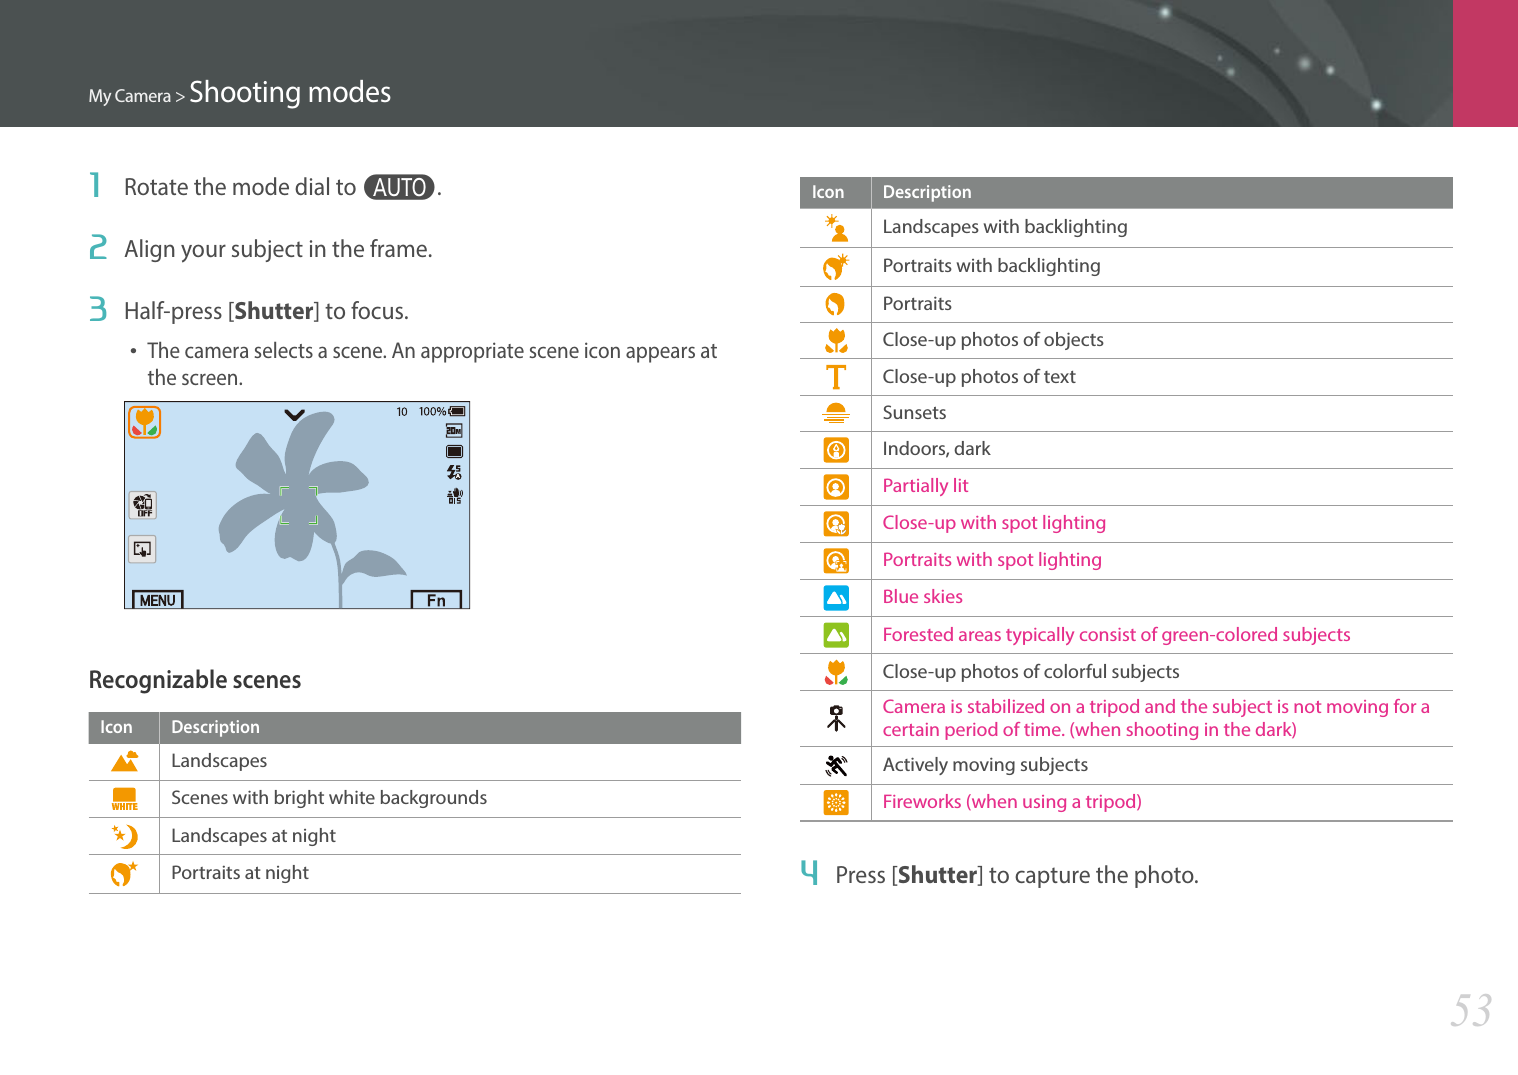Click the Close-up photos of objects flower icon
The width and height of the screenshot is (1518, 1075).
[x=836, y=341]
